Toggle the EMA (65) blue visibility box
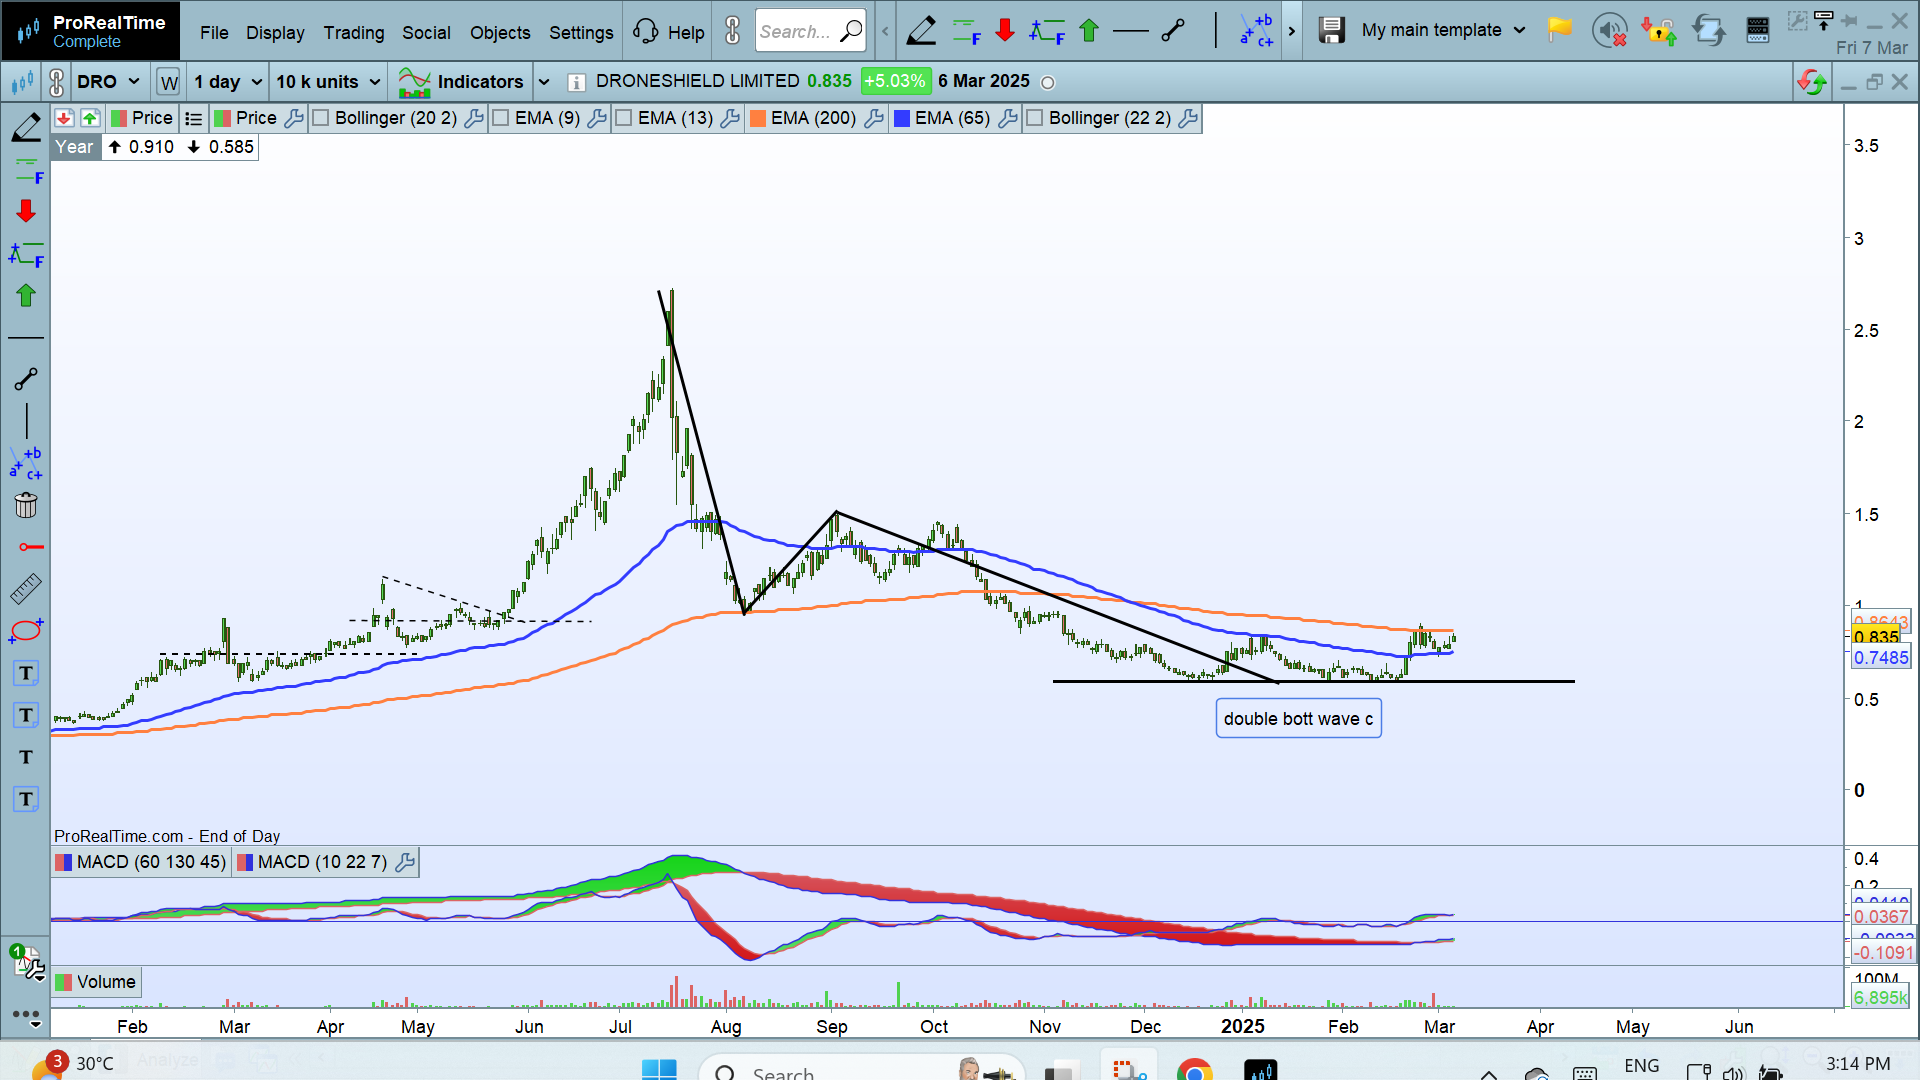Screen dimensions: 1920x1080 pos(902,118)
